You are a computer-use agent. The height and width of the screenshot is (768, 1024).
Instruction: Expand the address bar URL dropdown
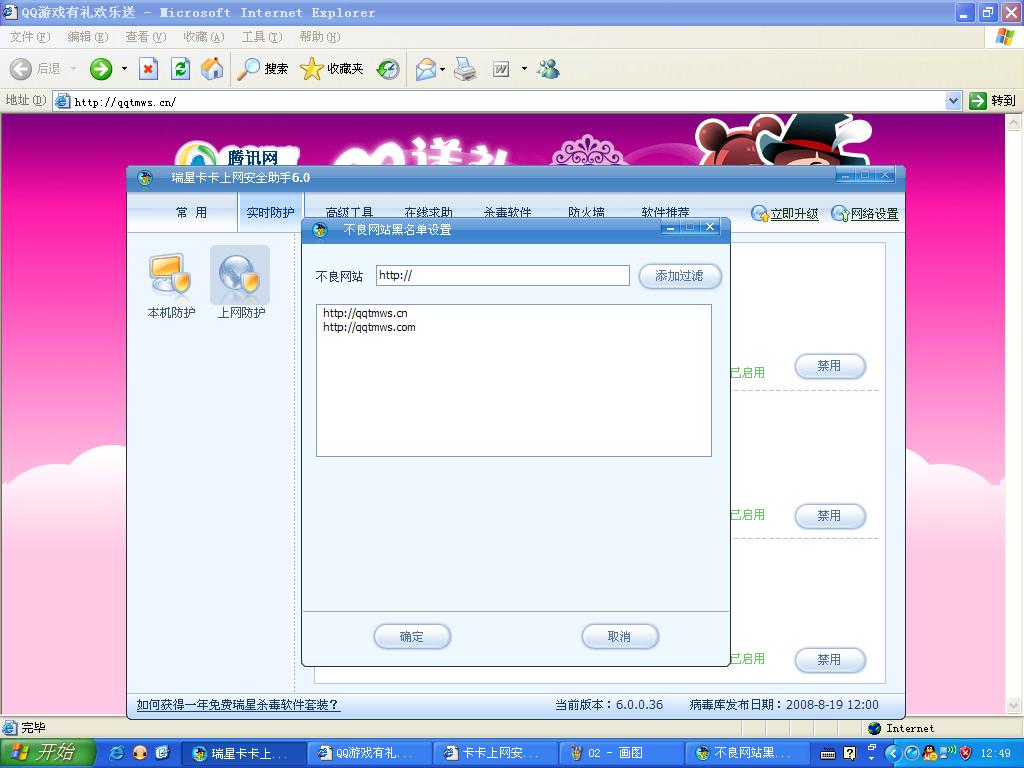pyautogui.click(x=953, y=101)
